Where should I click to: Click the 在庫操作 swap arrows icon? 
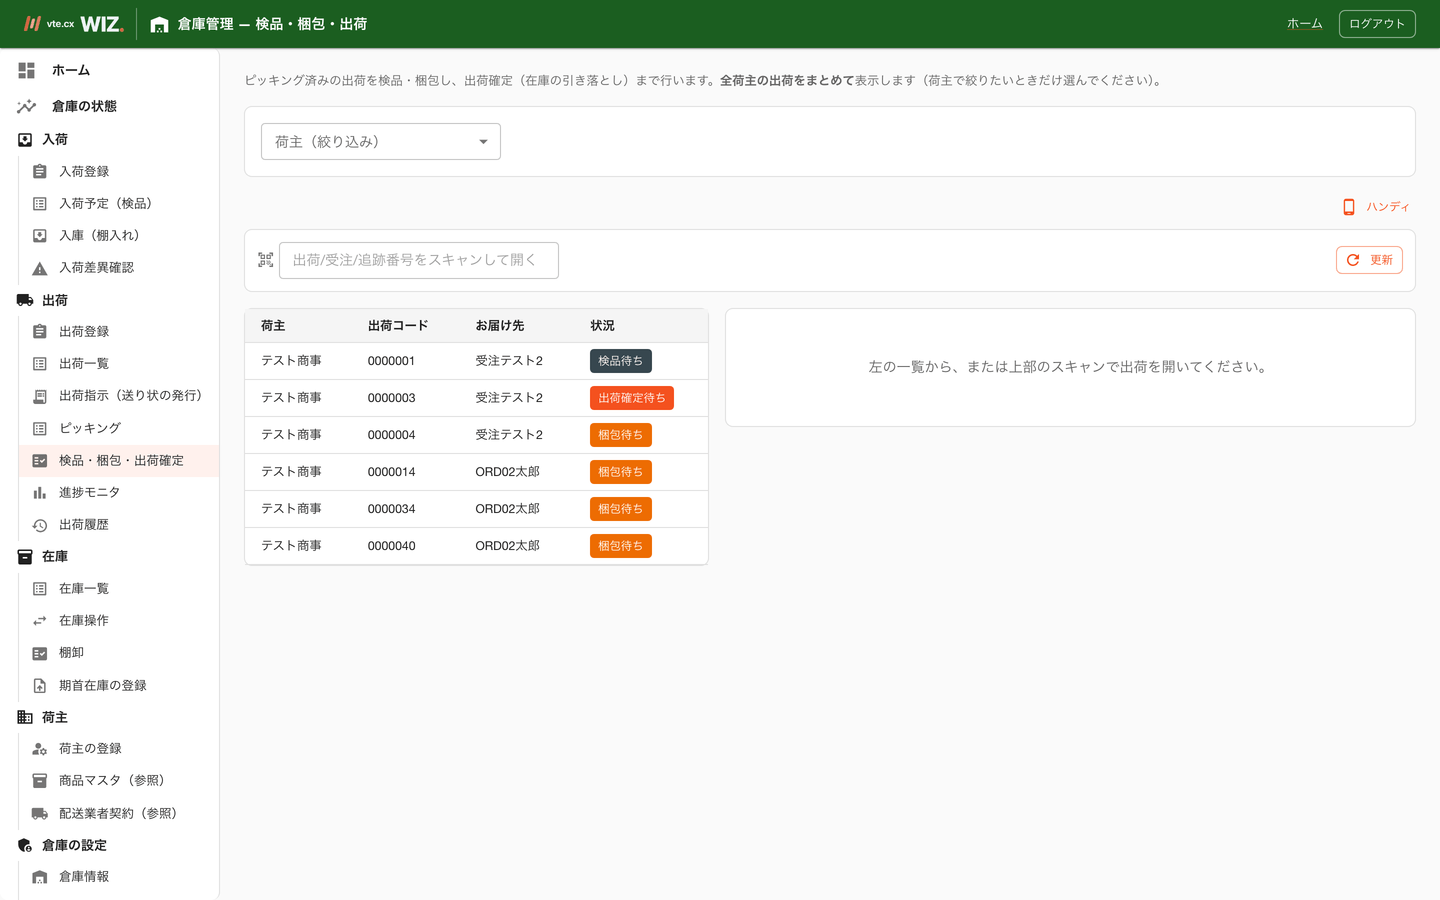coord(40,621)
